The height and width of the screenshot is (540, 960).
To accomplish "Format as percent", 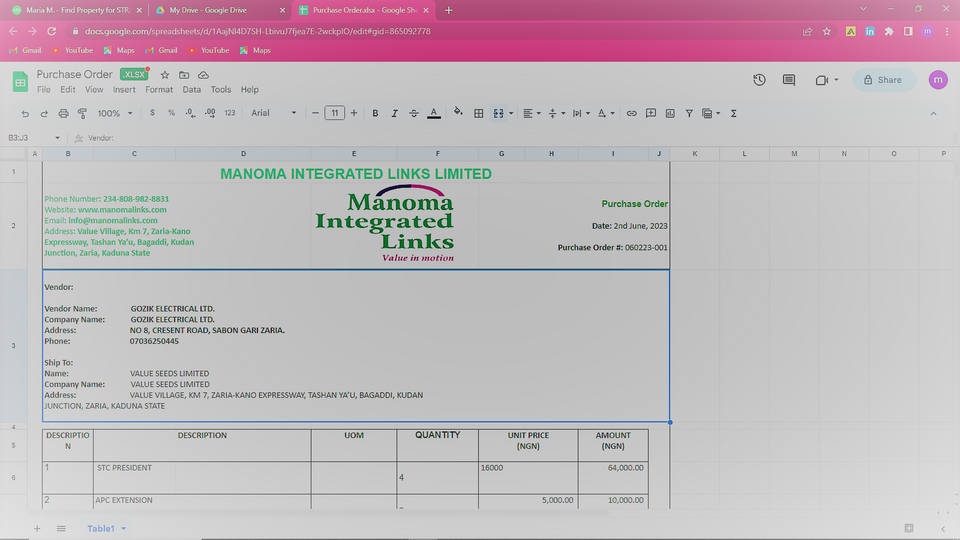I will [171, 113].
